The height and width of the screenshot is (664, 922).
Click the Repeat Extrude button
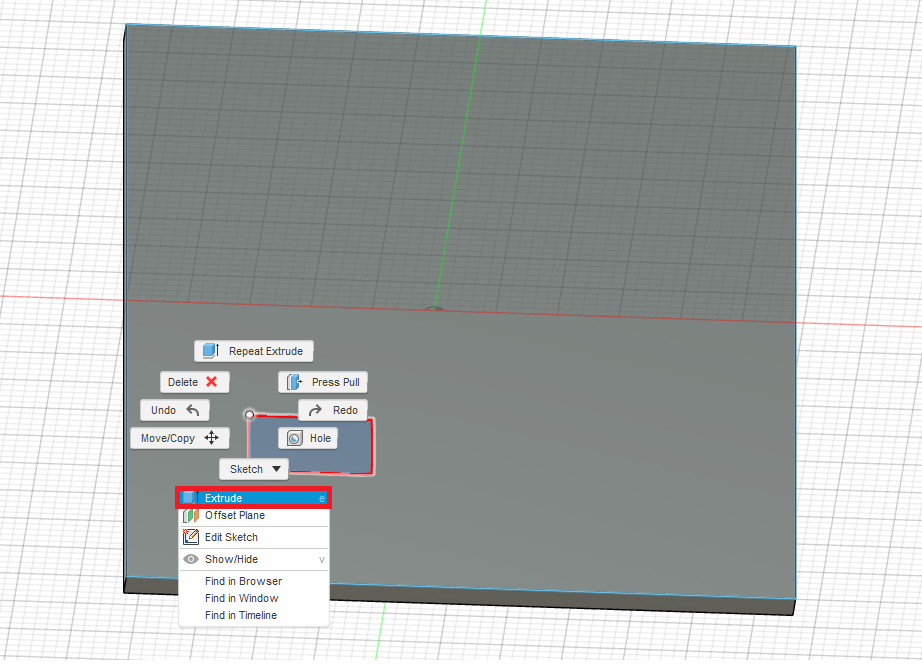pos(253,350)
